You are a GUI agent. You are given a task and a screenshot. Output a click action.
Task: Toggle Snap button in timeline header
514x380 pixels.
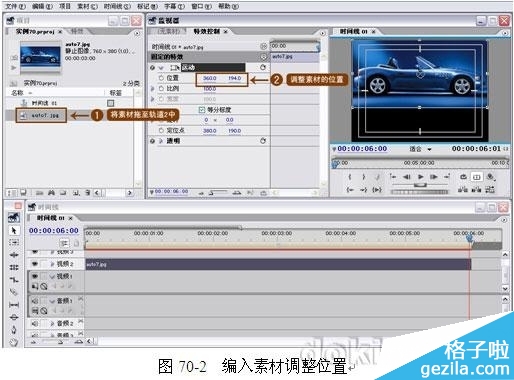[x=65, y=243]
